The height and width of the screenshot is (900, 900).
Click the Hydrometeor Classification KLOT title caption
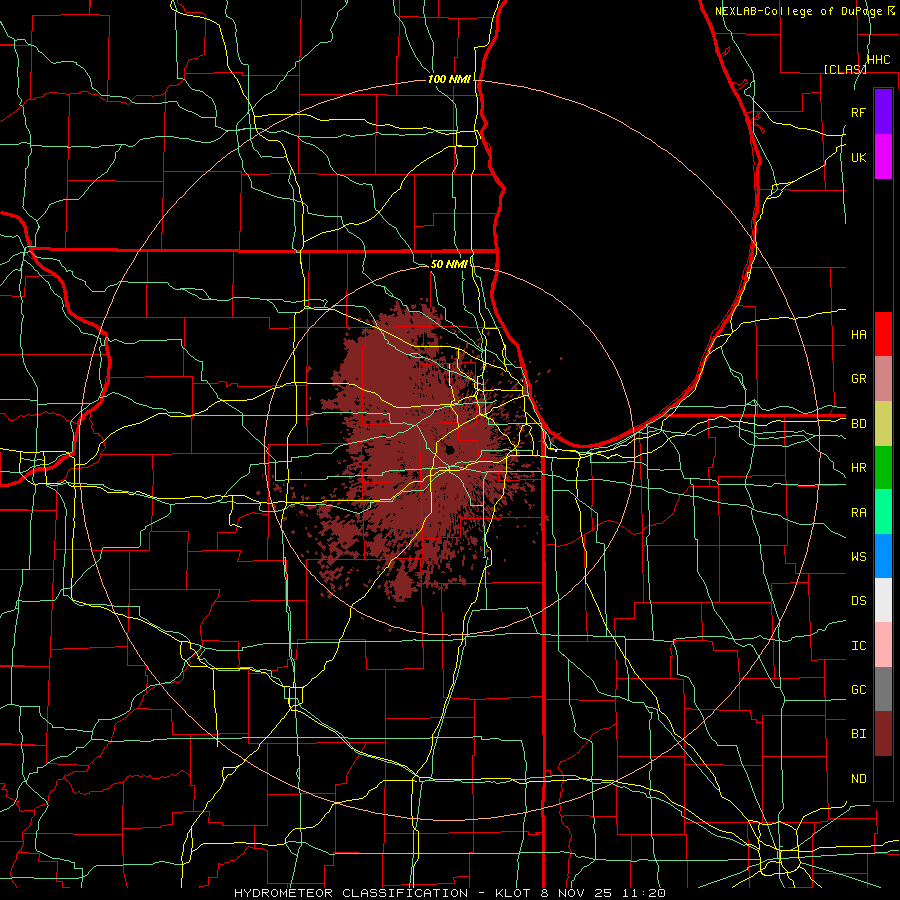coord(450,893)
